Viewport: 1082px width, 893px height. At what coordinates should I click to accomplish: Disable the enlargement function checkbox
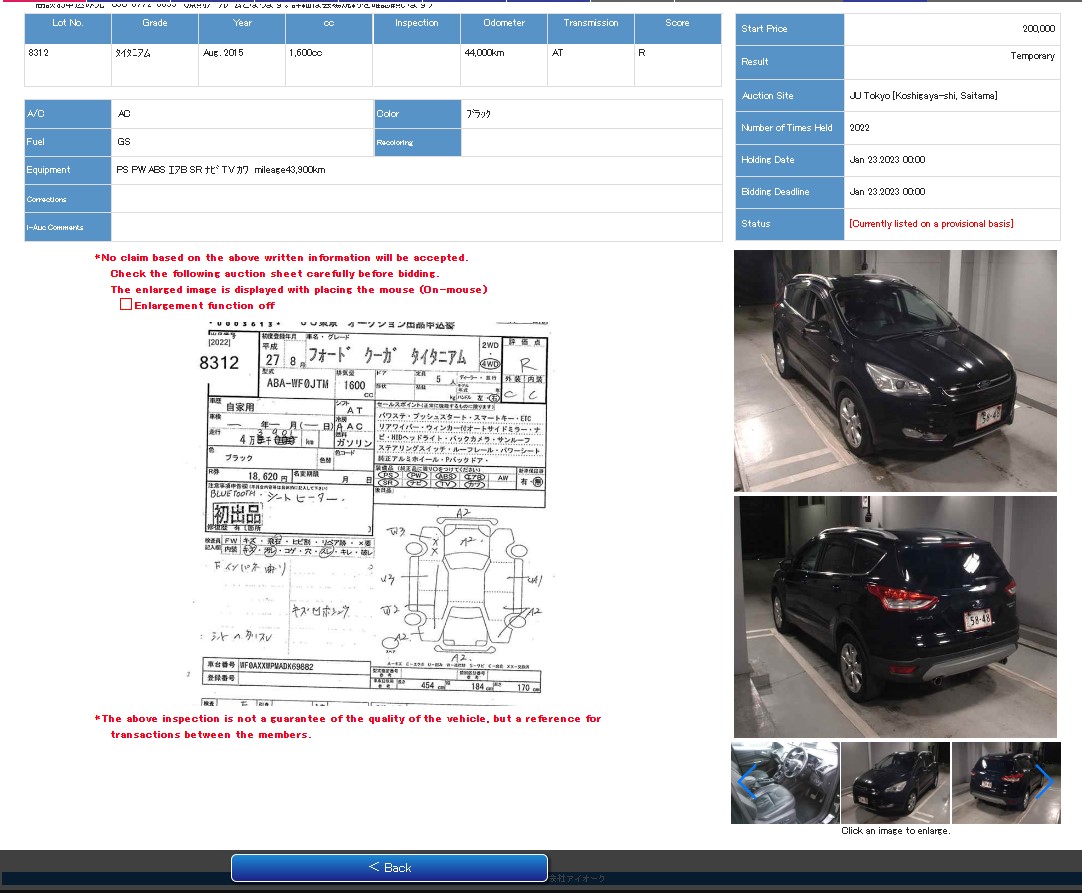coord(126,303)
